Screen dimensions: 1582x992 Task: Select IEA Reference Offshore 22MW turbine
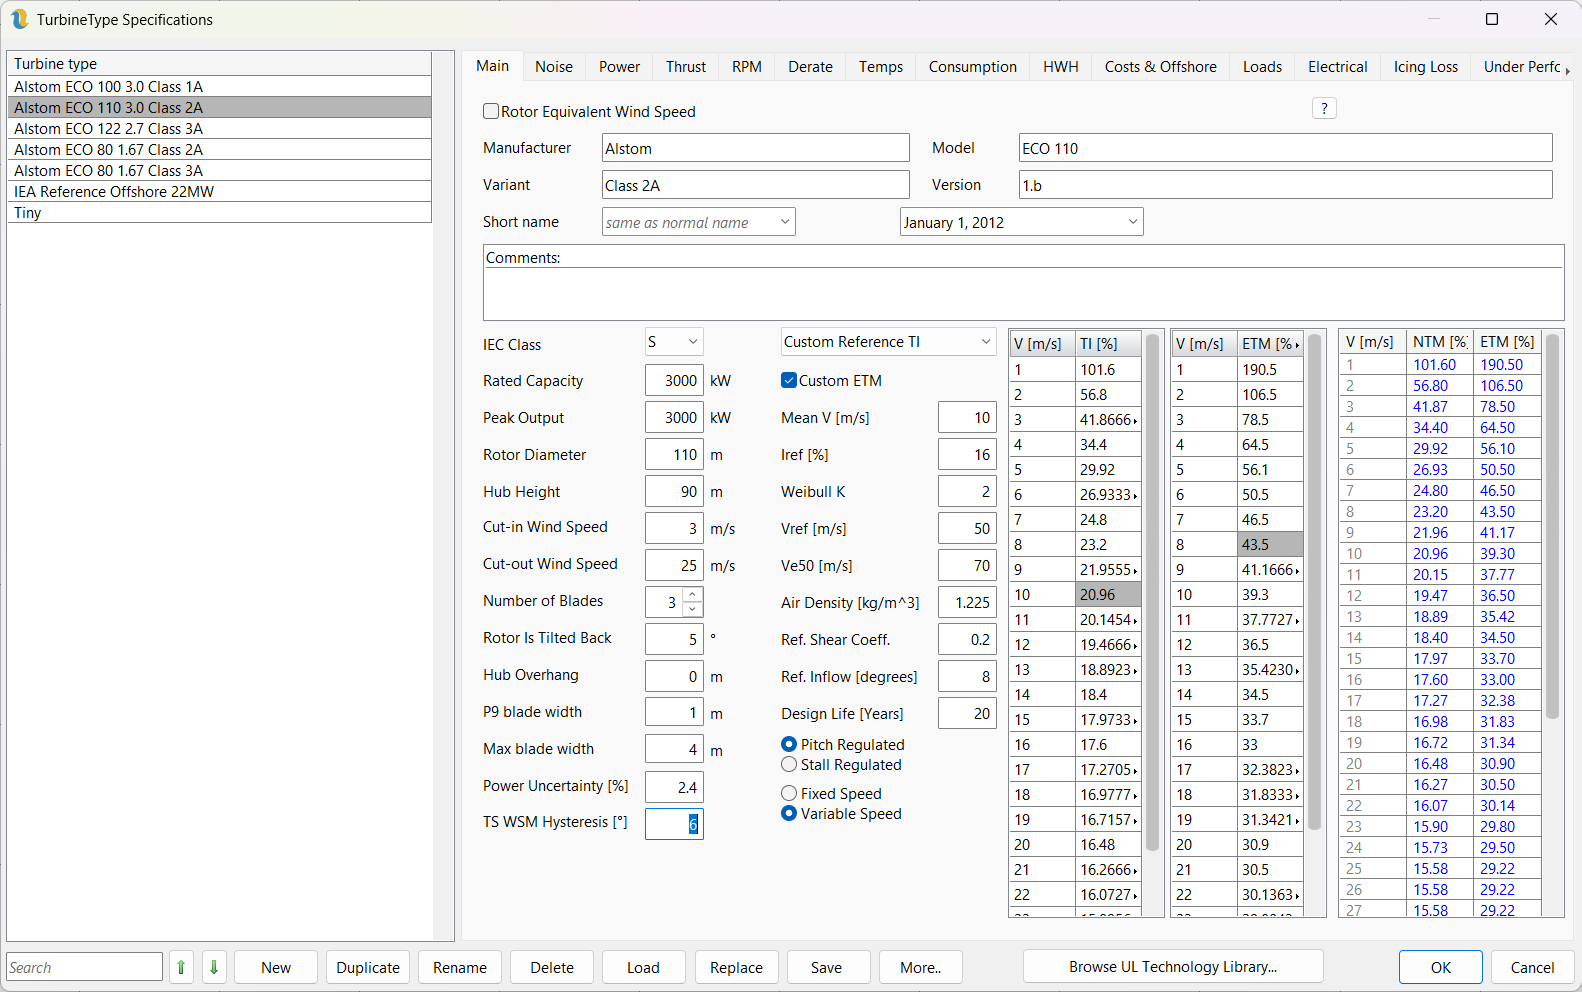tap(220, 192)
